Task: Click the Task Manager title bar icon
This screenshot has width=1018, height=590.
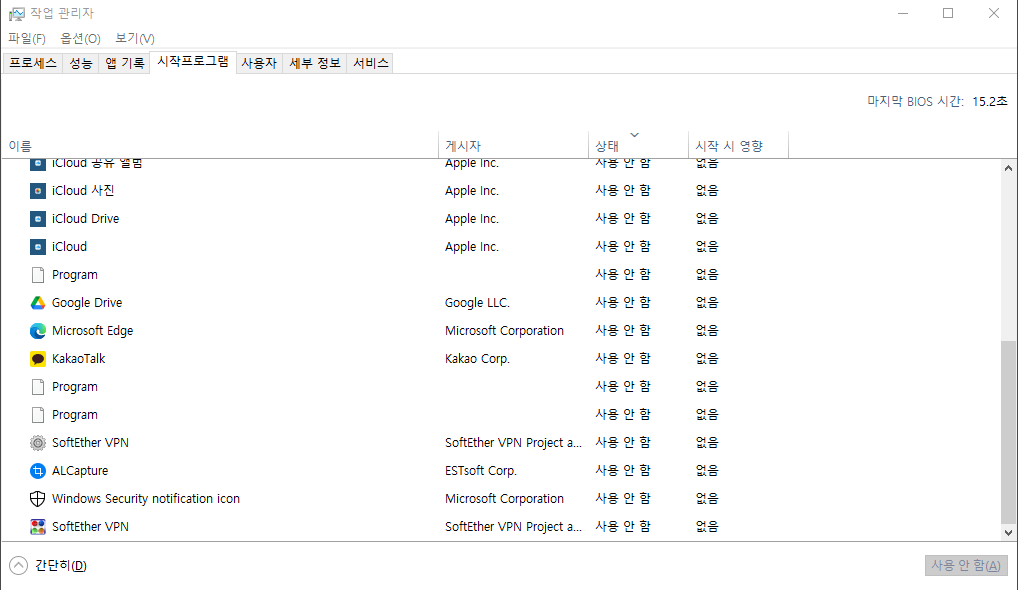Action: pyautogui.click(x=16, y=14)
